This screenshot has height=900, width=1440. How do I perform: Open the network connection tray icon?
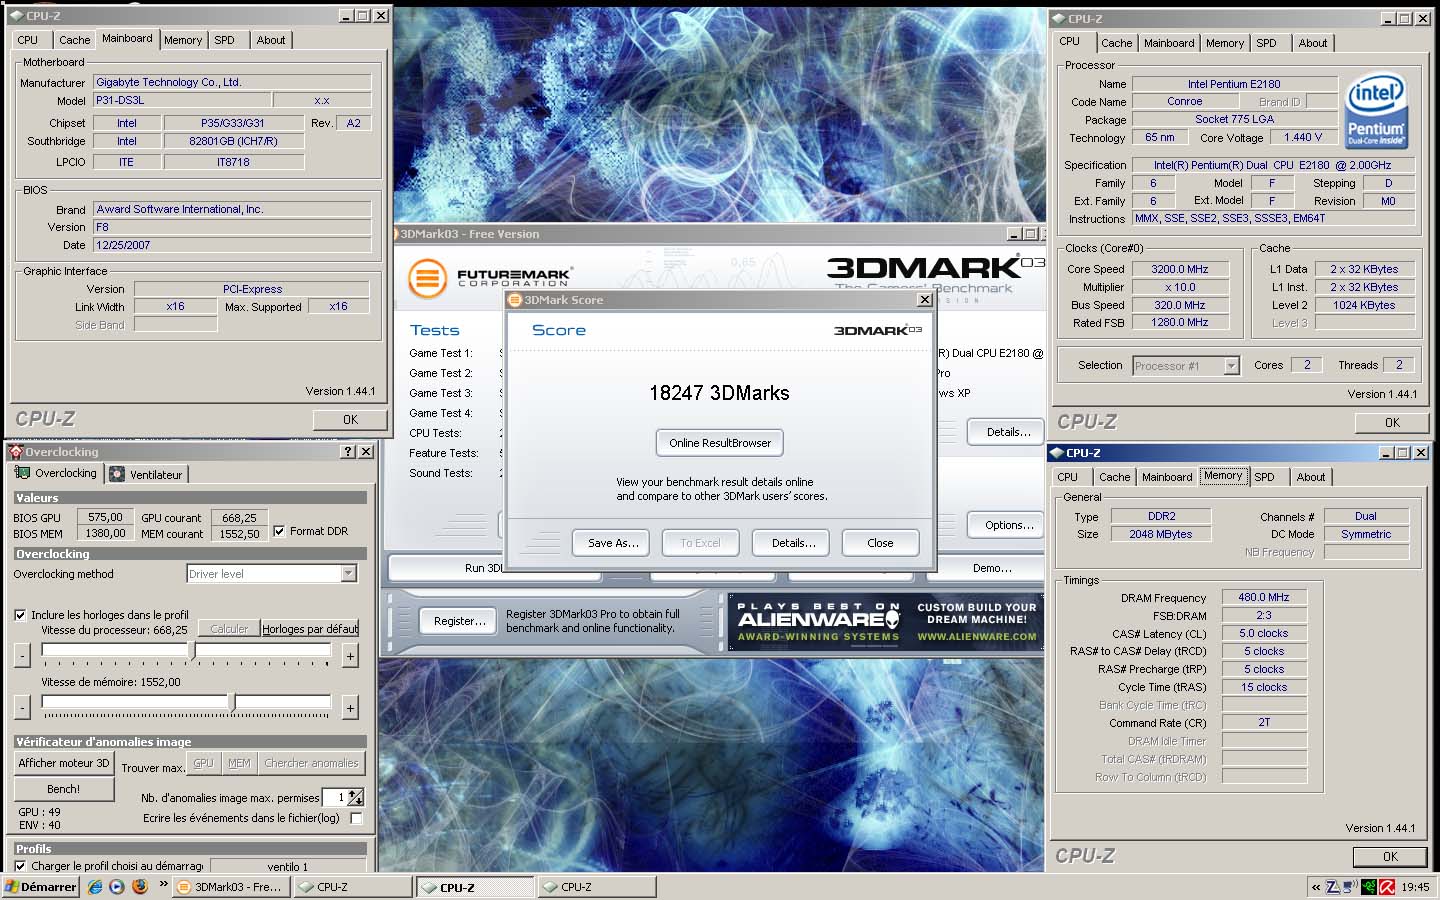tap(1350, 886)
